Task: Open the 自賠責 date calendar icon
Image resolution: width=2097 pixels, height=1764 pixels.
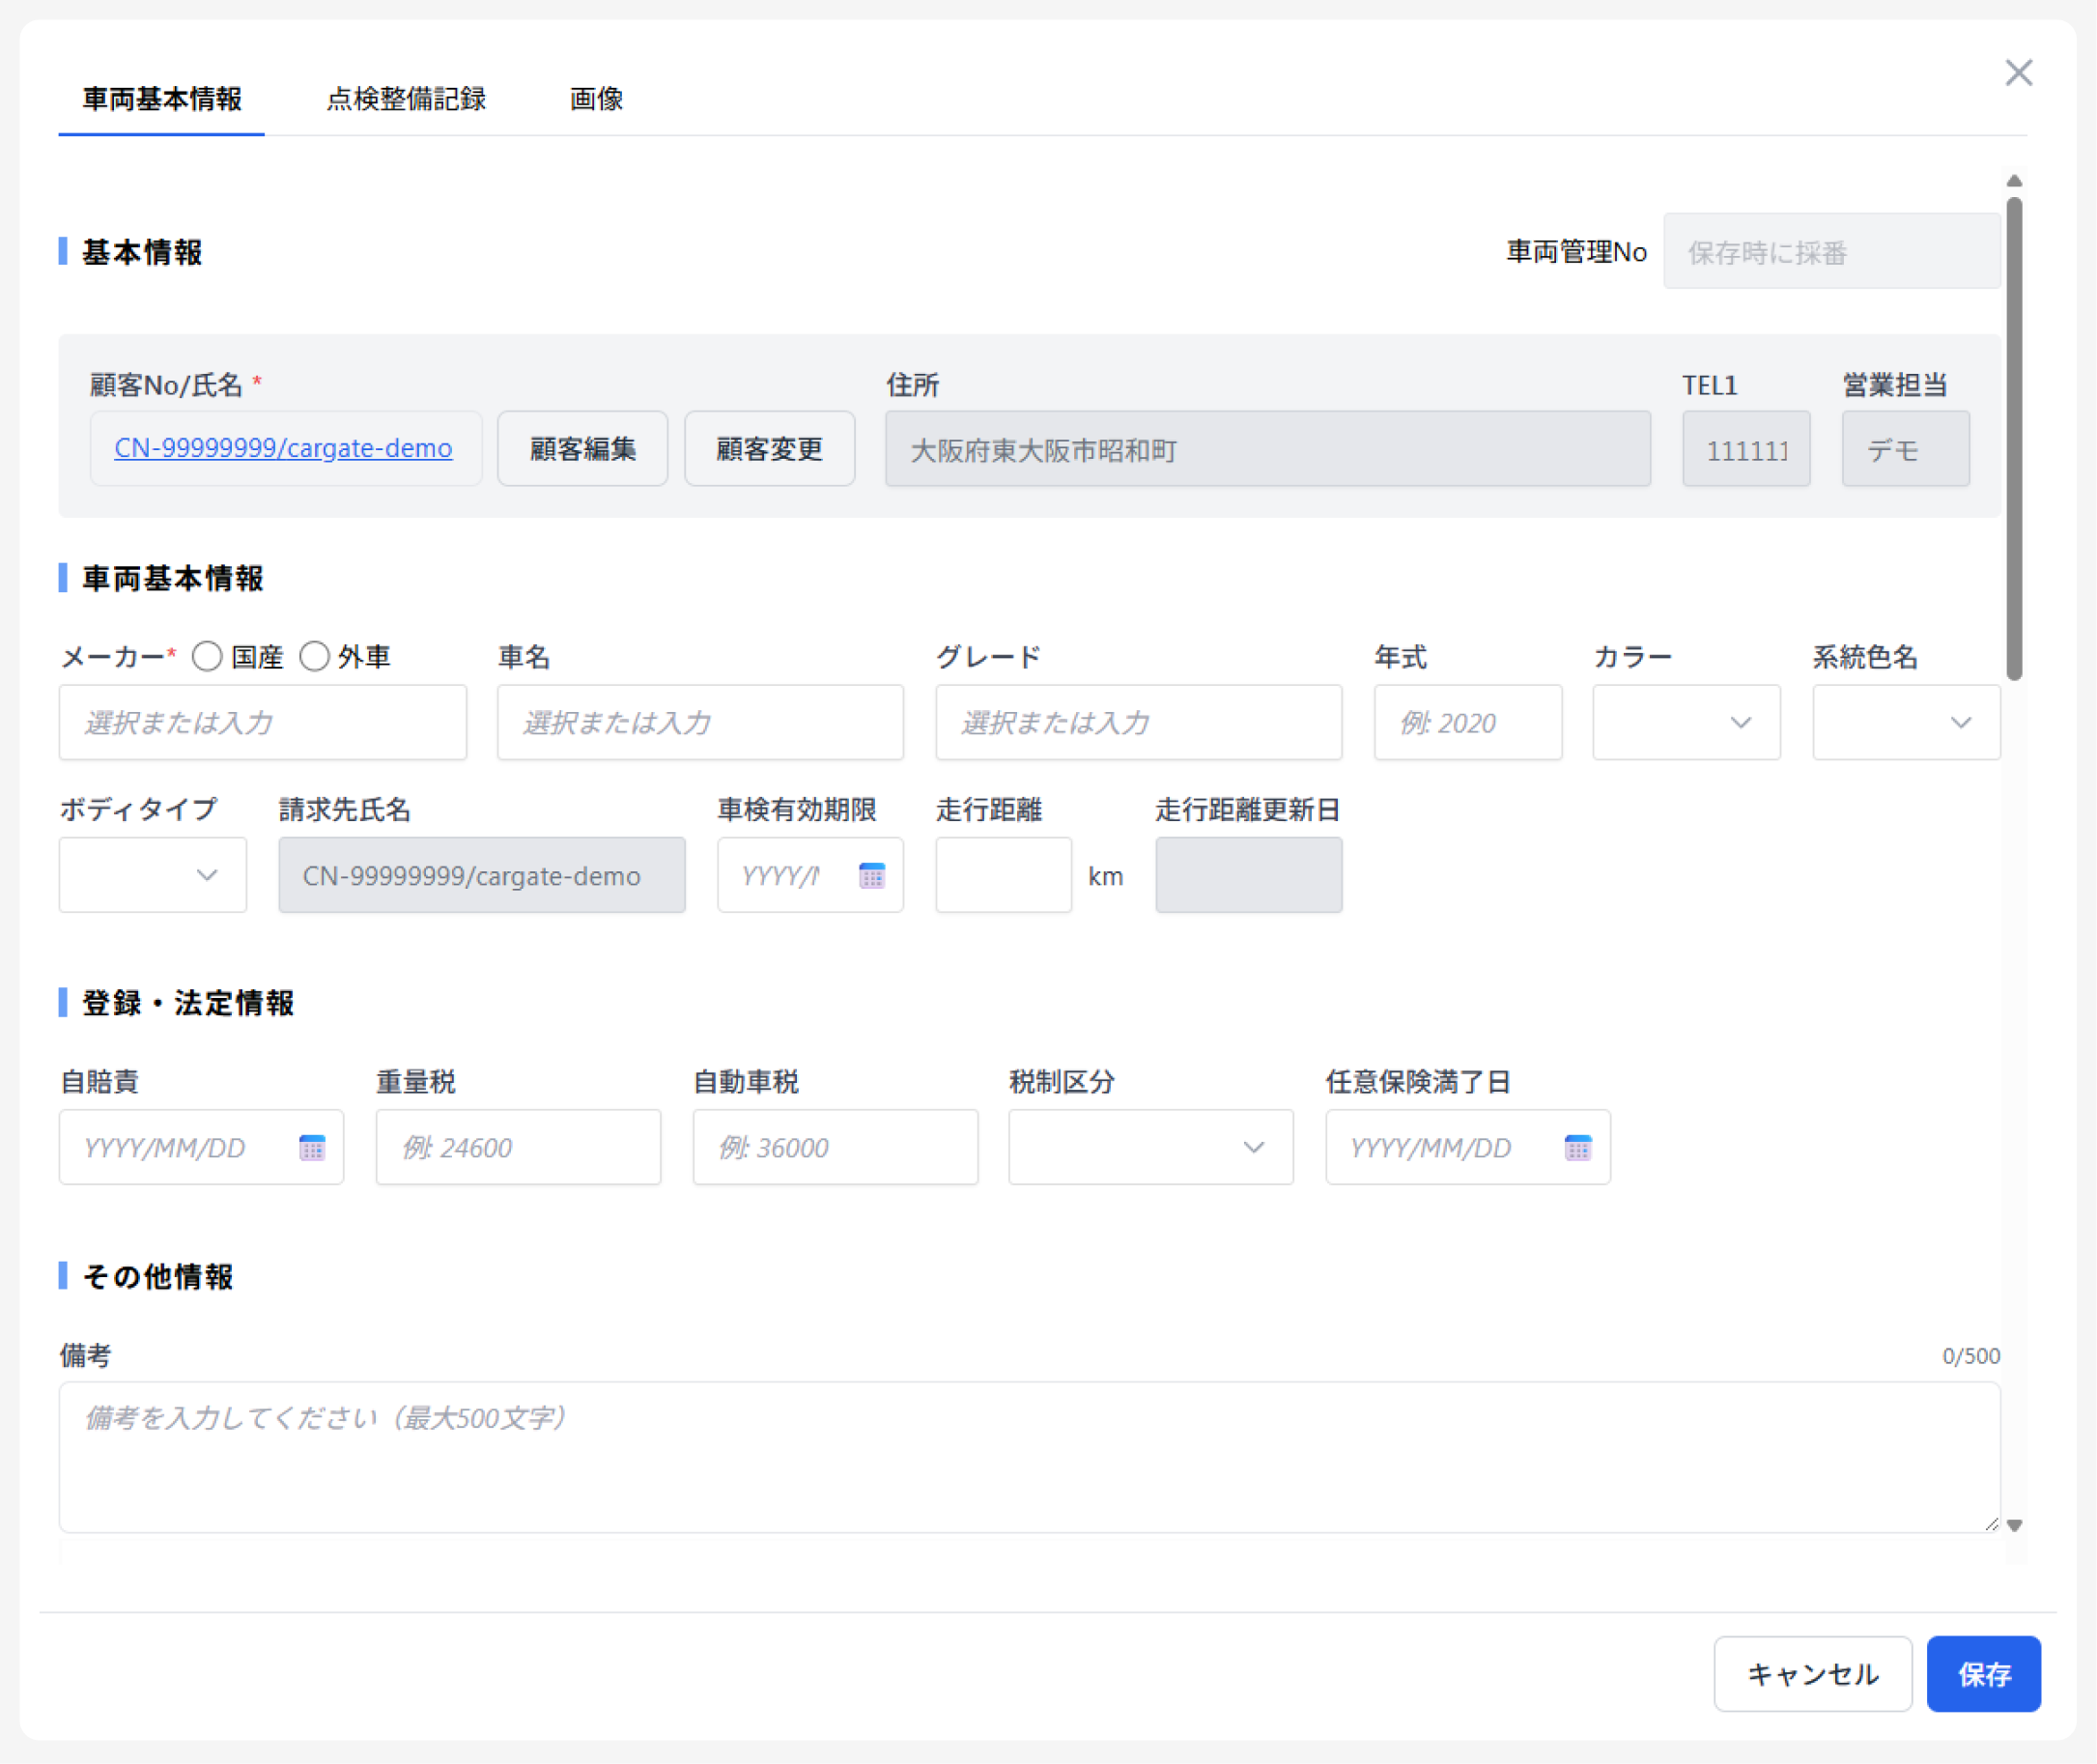Action: click(x=312, y=1148)
